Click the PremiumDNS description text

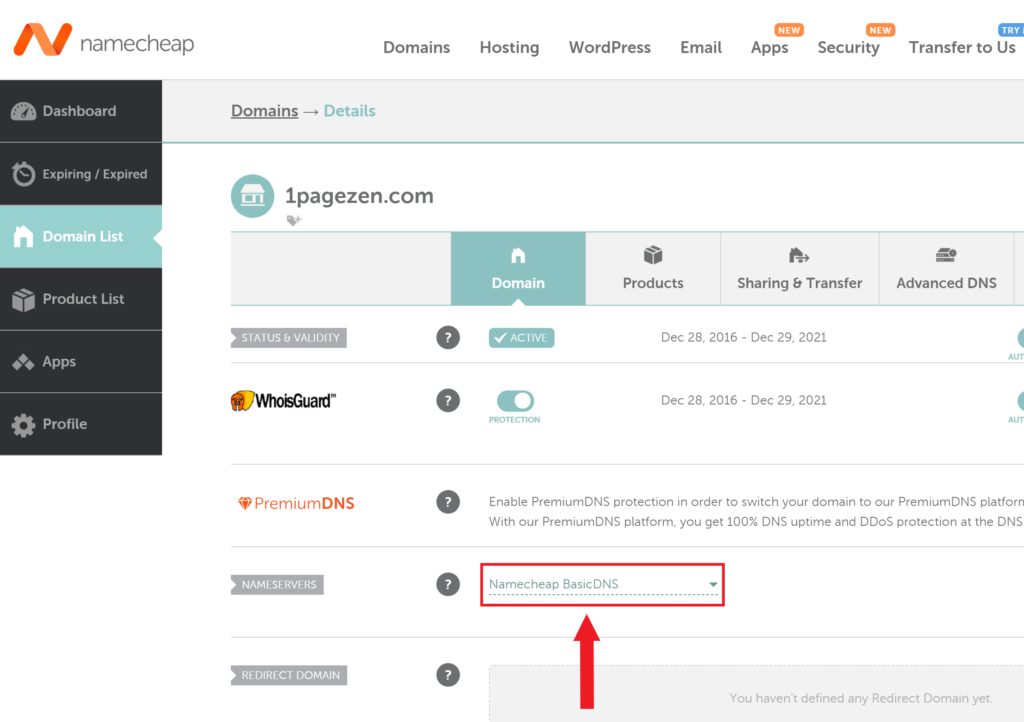(x=756, y=512)
